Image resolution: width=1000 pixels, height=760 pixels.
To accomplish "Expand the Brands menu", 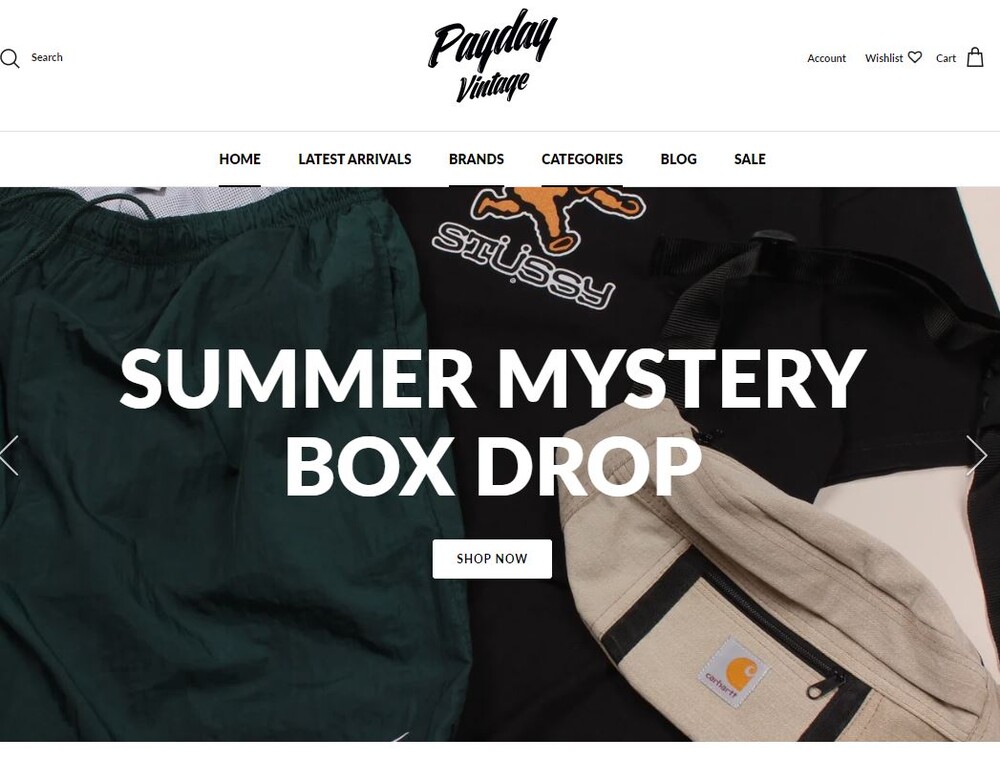I will click(x=476, y=159).
